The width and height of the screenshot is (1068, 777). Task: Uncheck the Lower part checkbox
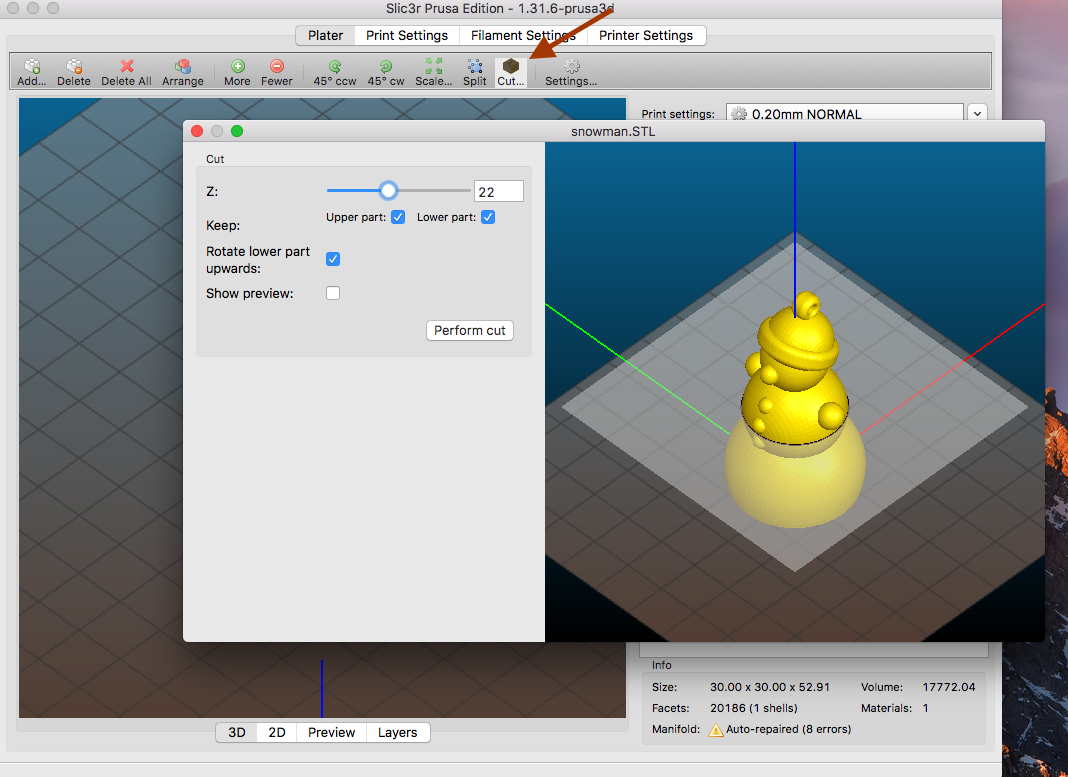pyautogui.click(x=488, y=217)
